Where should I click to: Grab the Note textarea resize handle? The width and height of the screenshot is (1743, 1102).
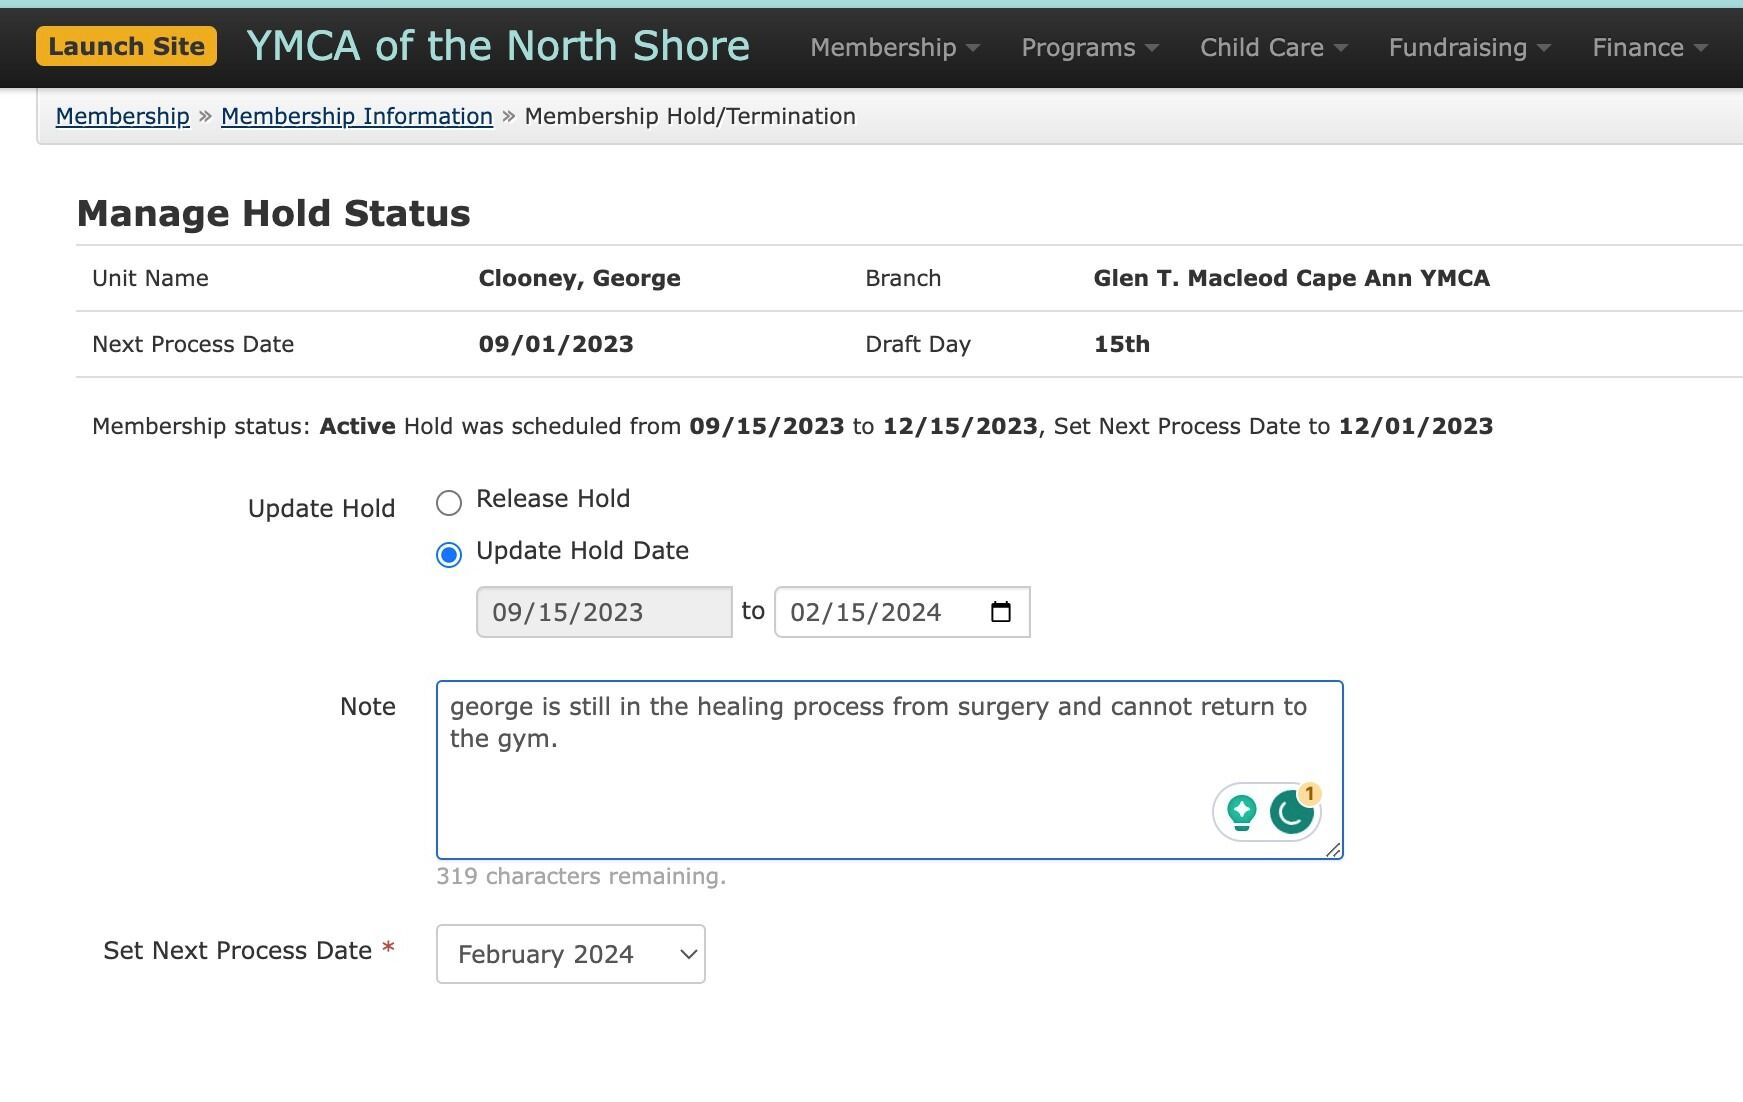tap(1333, 849)
